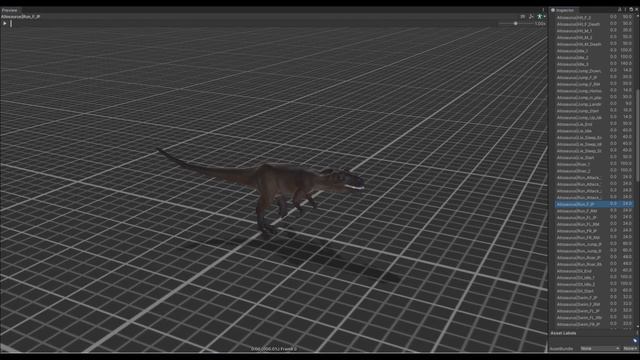The width and height of the screenshot is (640, 360).
Task: Select the Allosaurus|Idle_1 clip
Action: point(594,51)
